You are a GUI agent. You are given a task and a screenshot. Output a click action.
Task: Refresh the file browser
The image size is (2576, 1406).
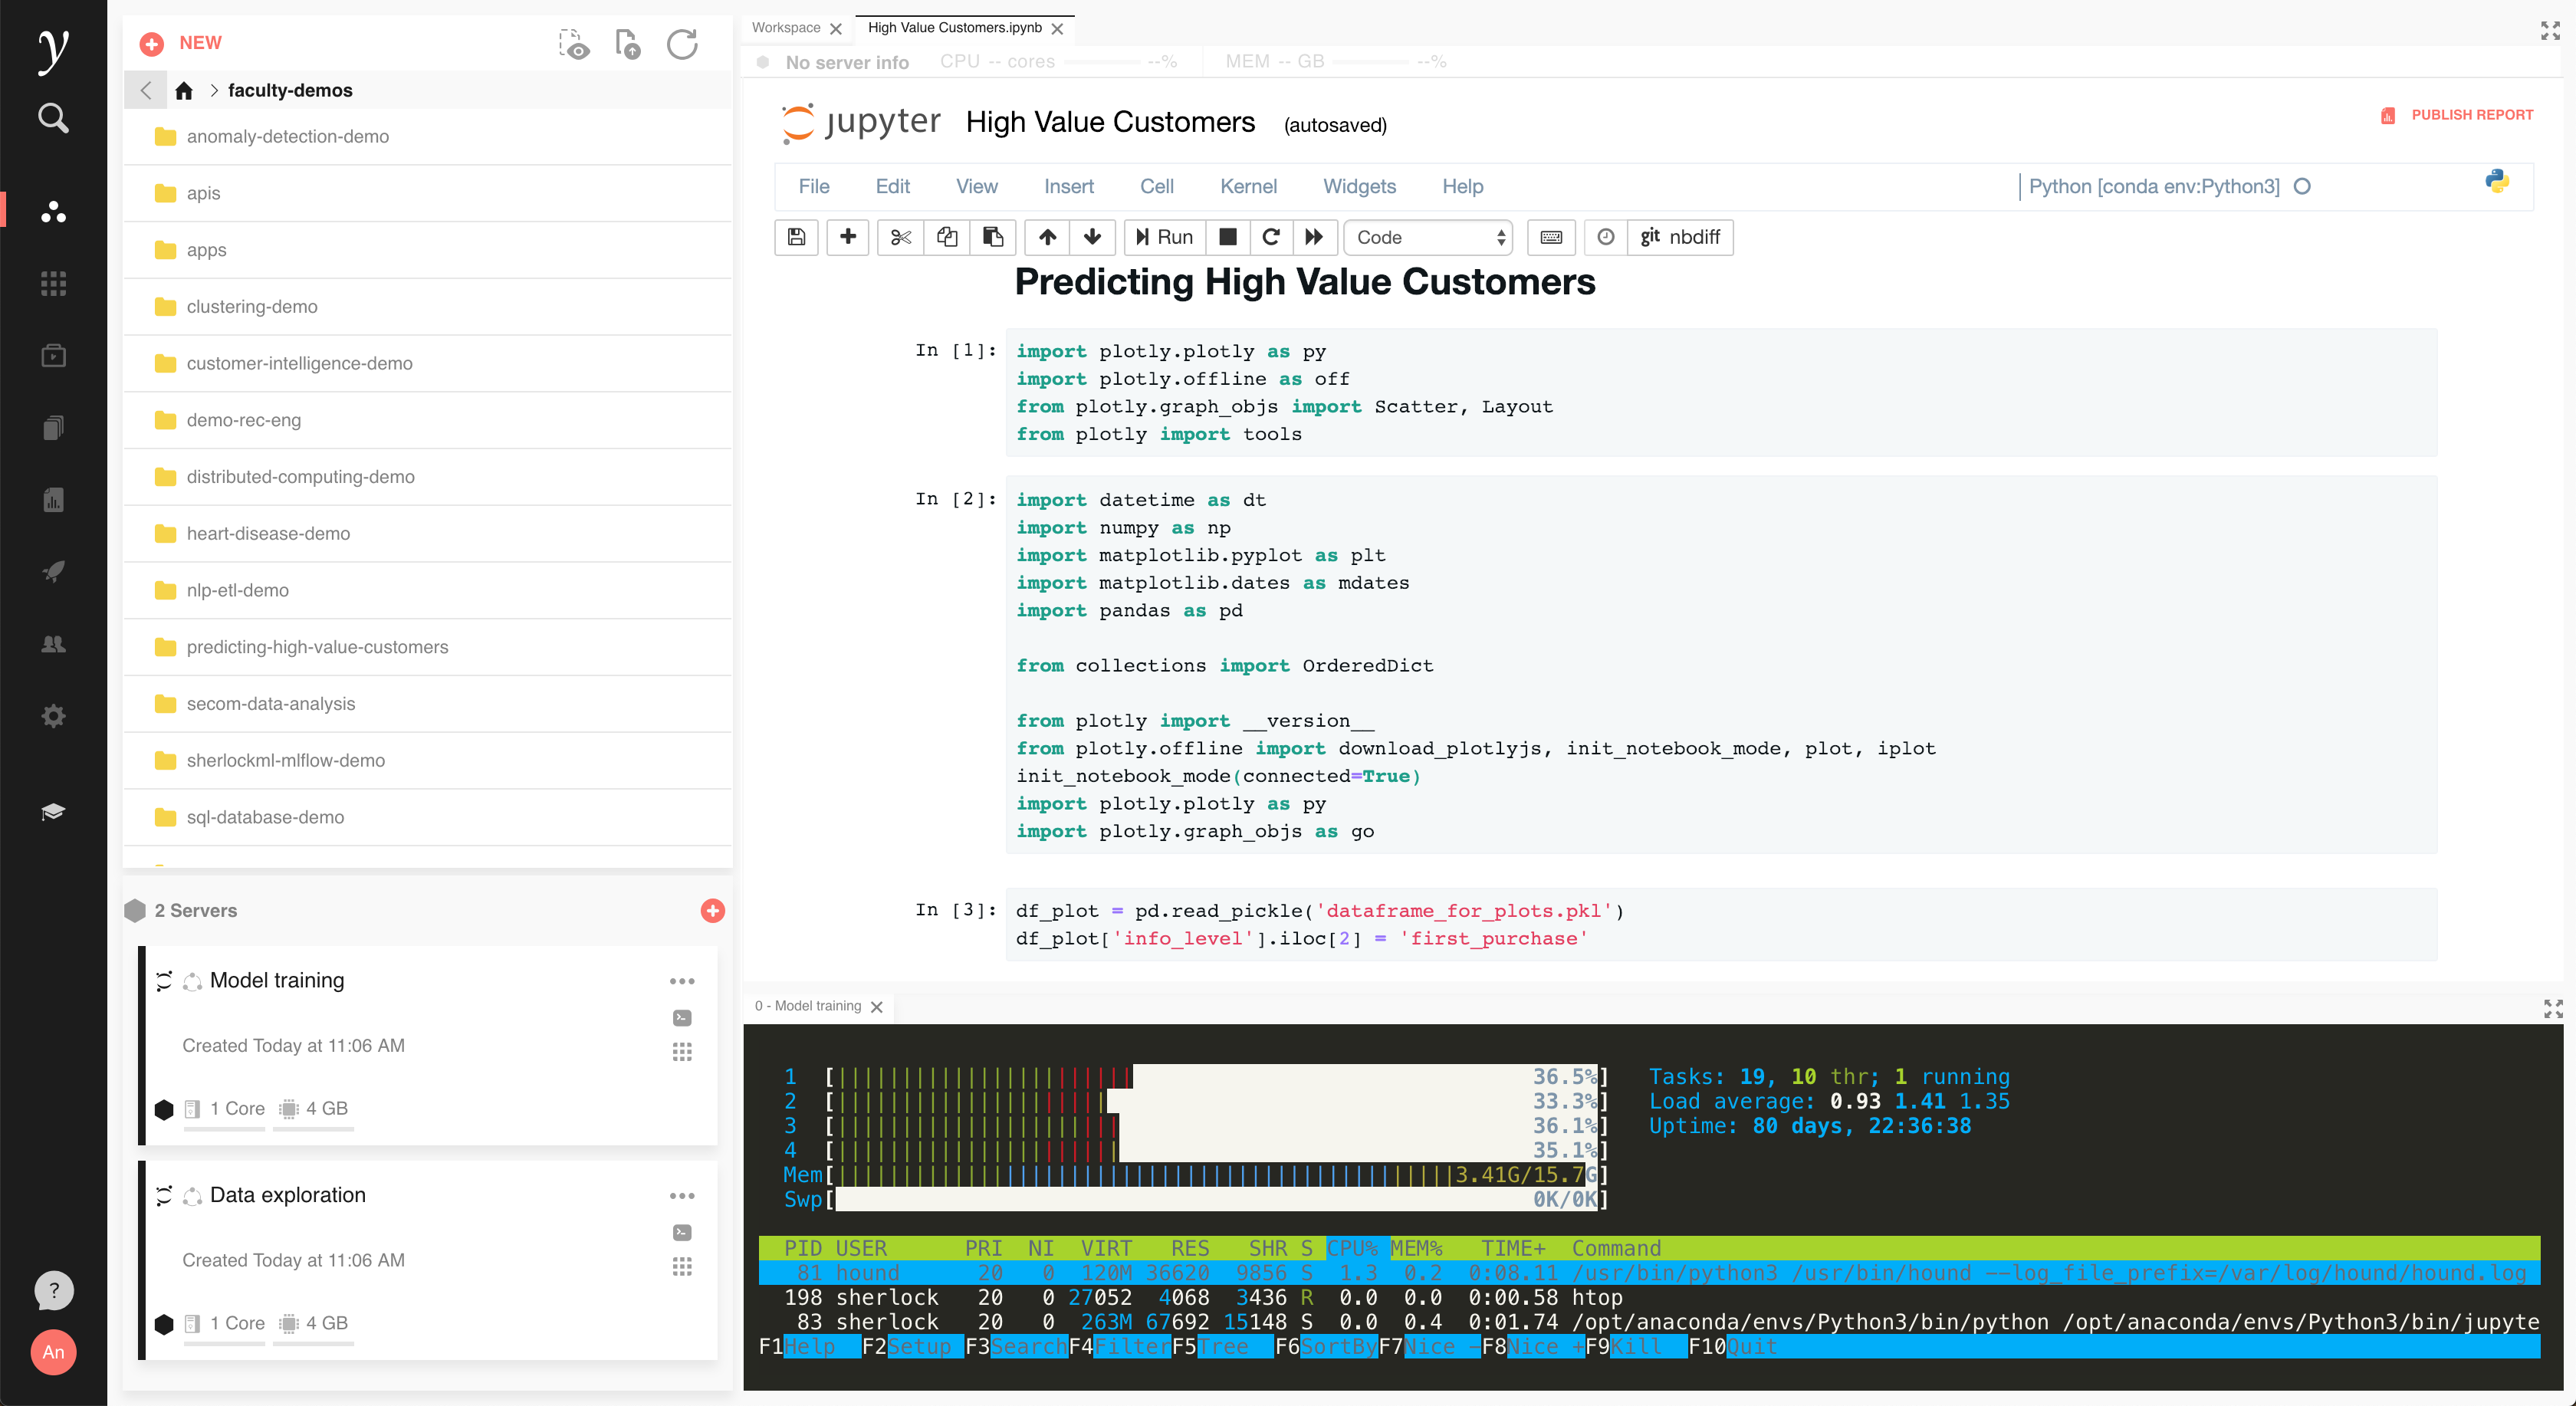coord(682,44)
